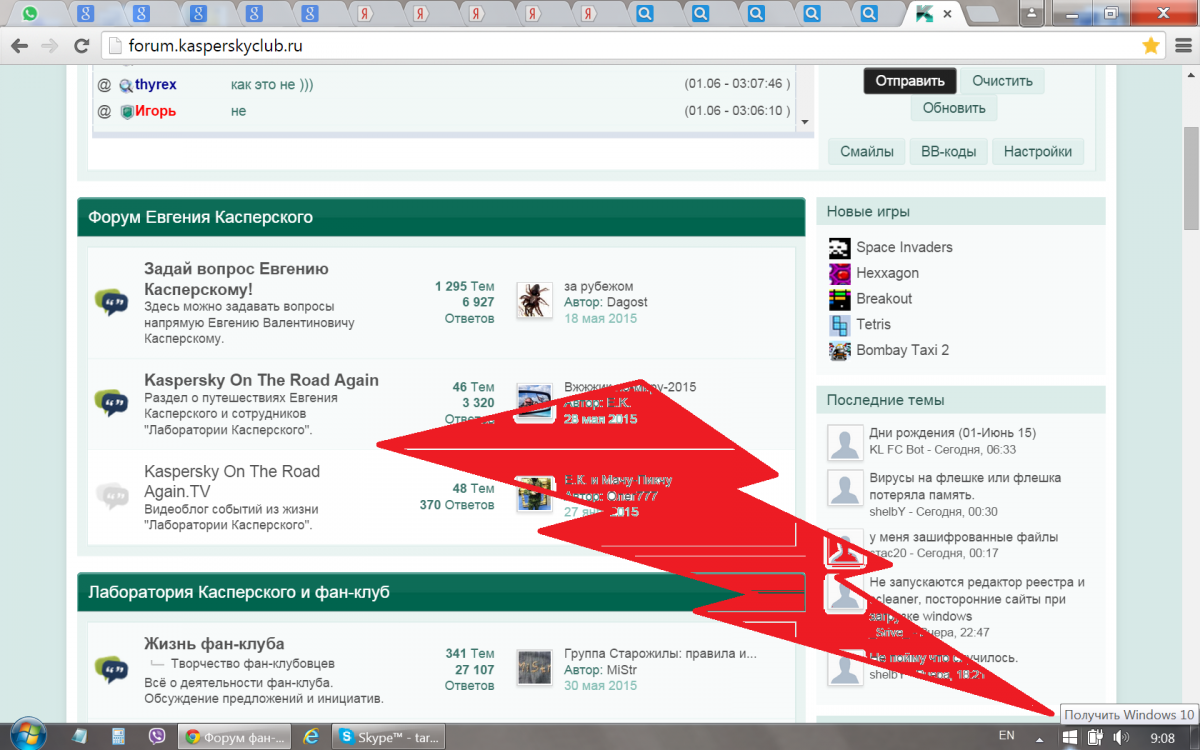
Task: Click the Tetris game icon
Action: (840, 325)
